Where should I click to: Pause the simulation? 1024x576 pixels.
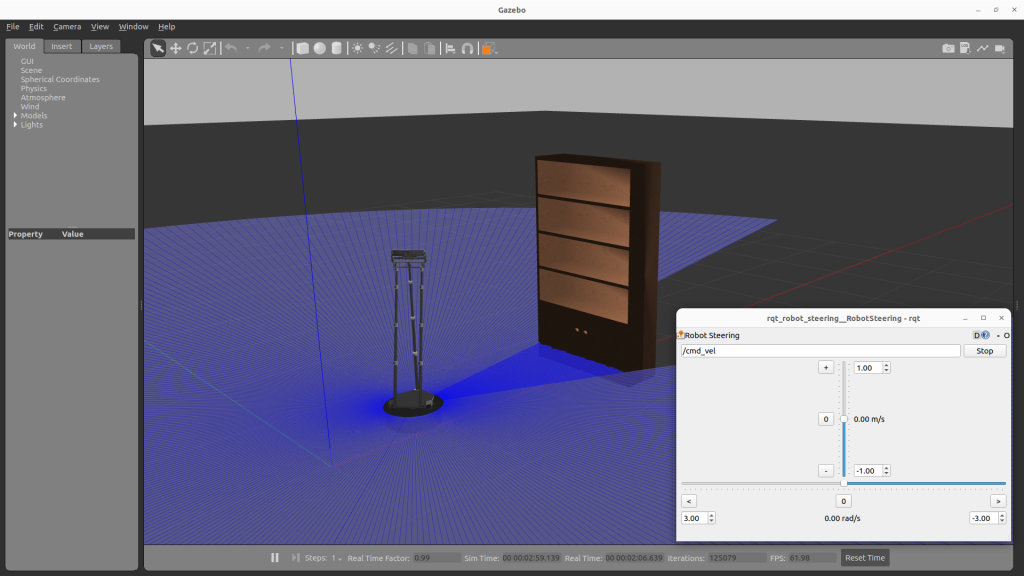click(275, 558)
